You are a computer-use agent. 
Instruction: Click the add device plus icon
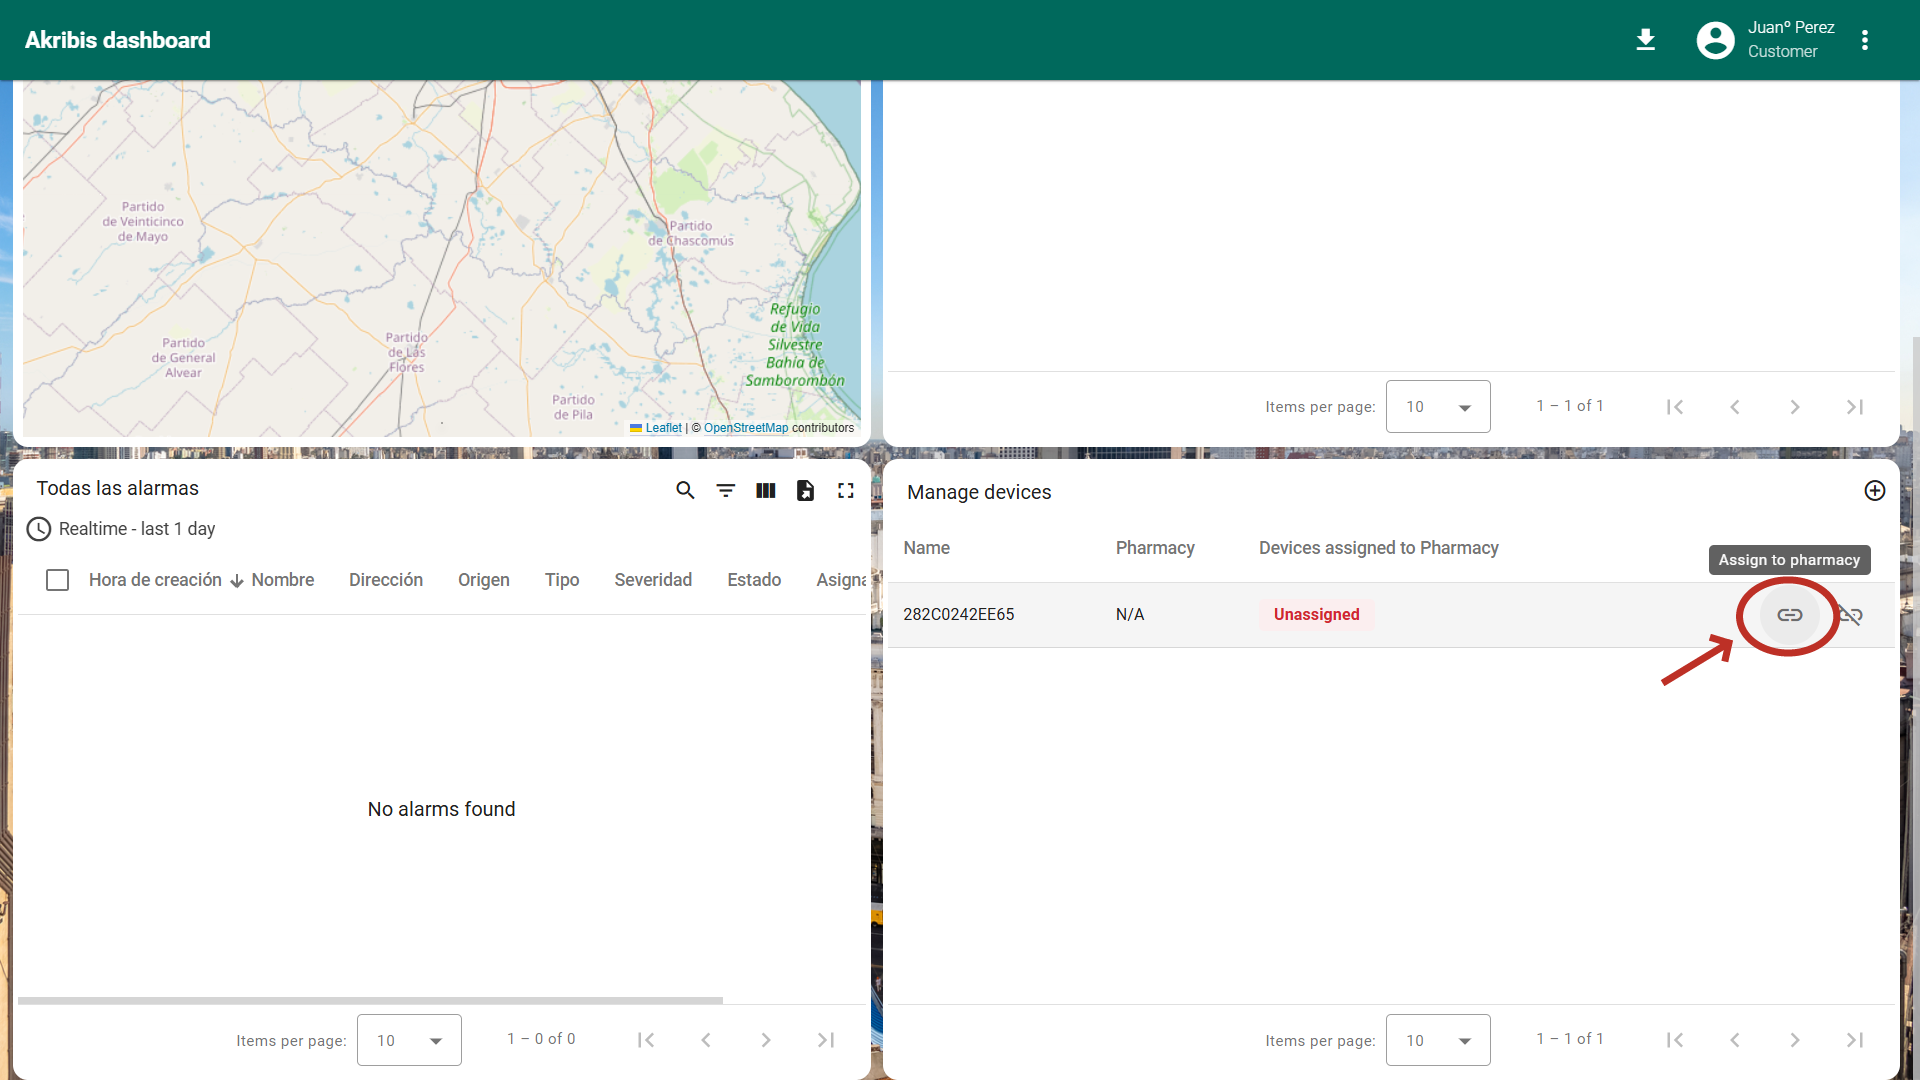1875,490
